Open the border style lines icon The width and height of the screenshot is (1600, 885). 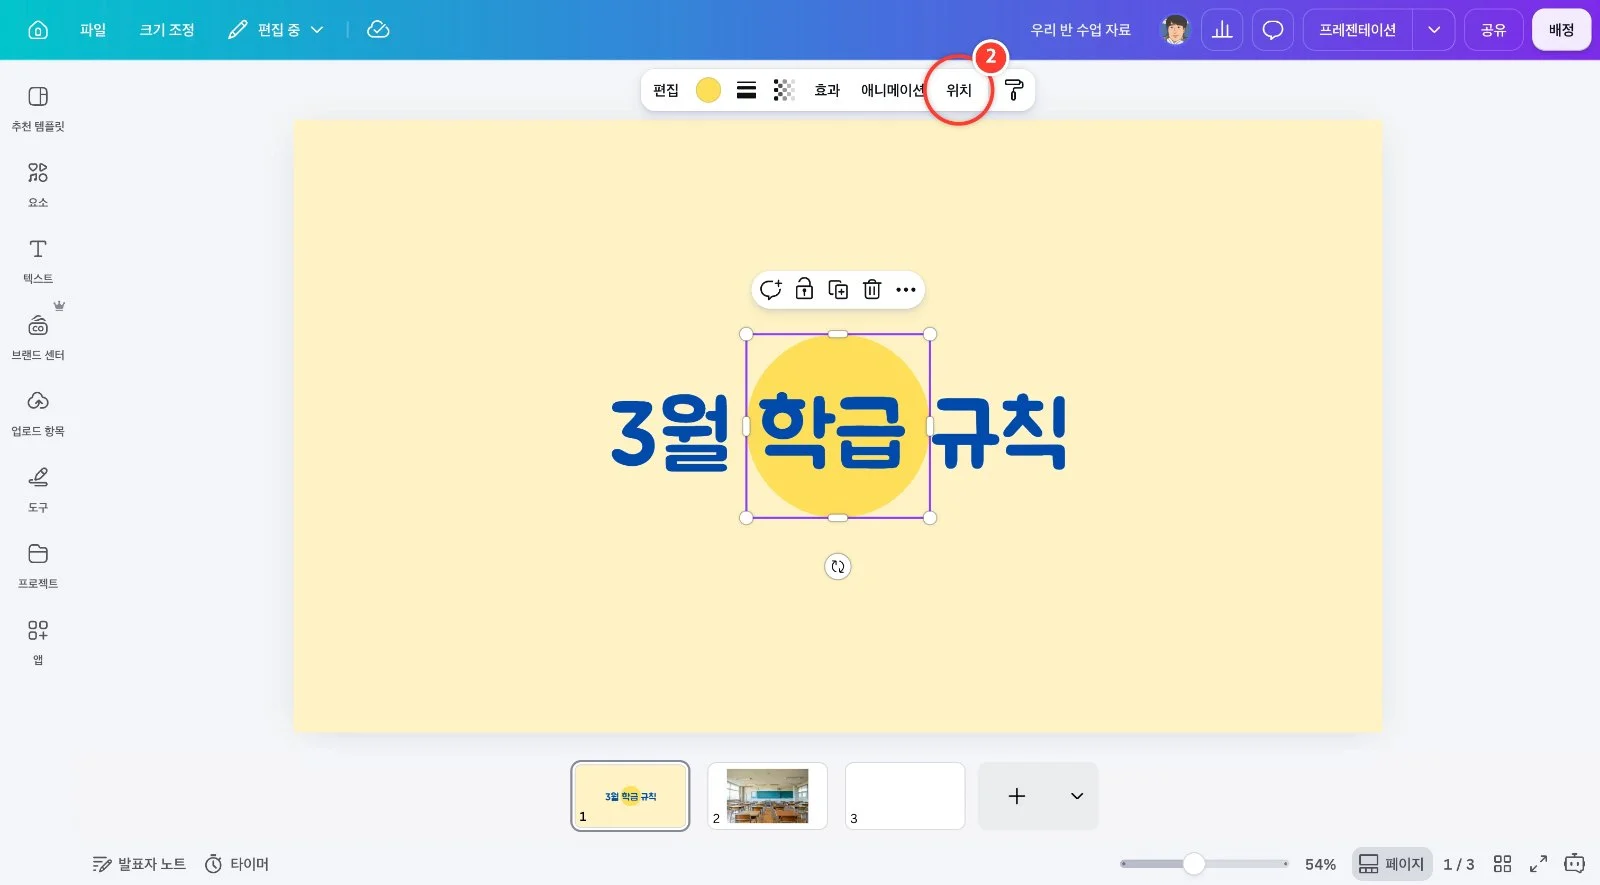click(746, 90)
